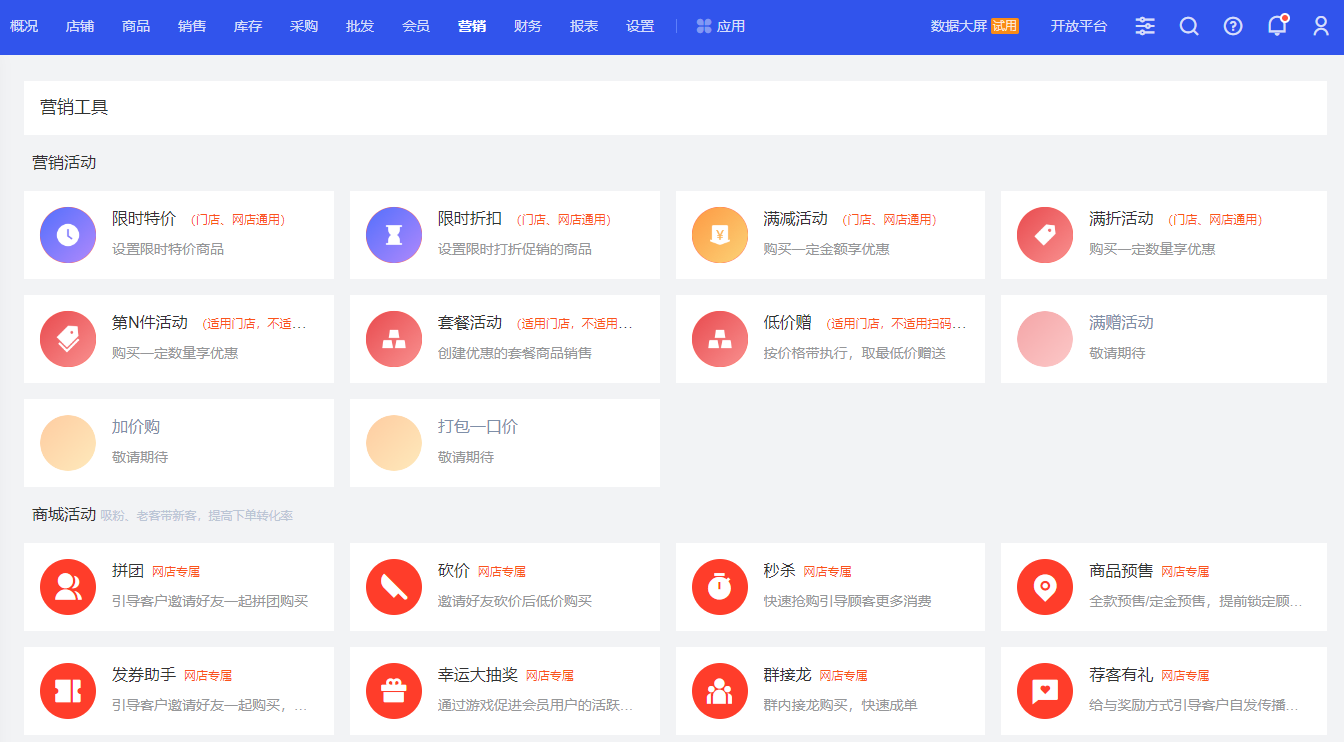
Task: Select the 满减活动 coin icon
Action: (x=720, y=235)
